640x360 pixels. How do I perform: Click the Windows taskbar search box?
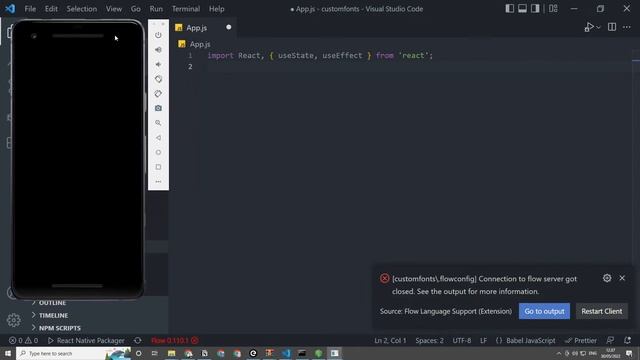coord(73,353)
